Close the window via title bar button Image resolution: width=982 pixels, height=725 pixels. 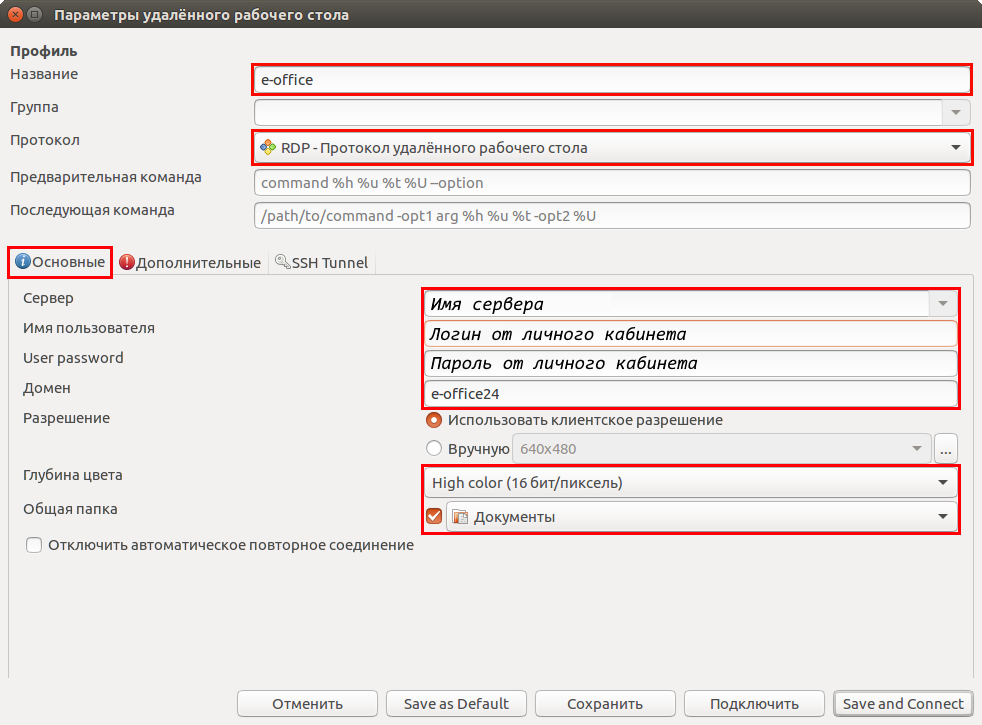tap(13, 15)
